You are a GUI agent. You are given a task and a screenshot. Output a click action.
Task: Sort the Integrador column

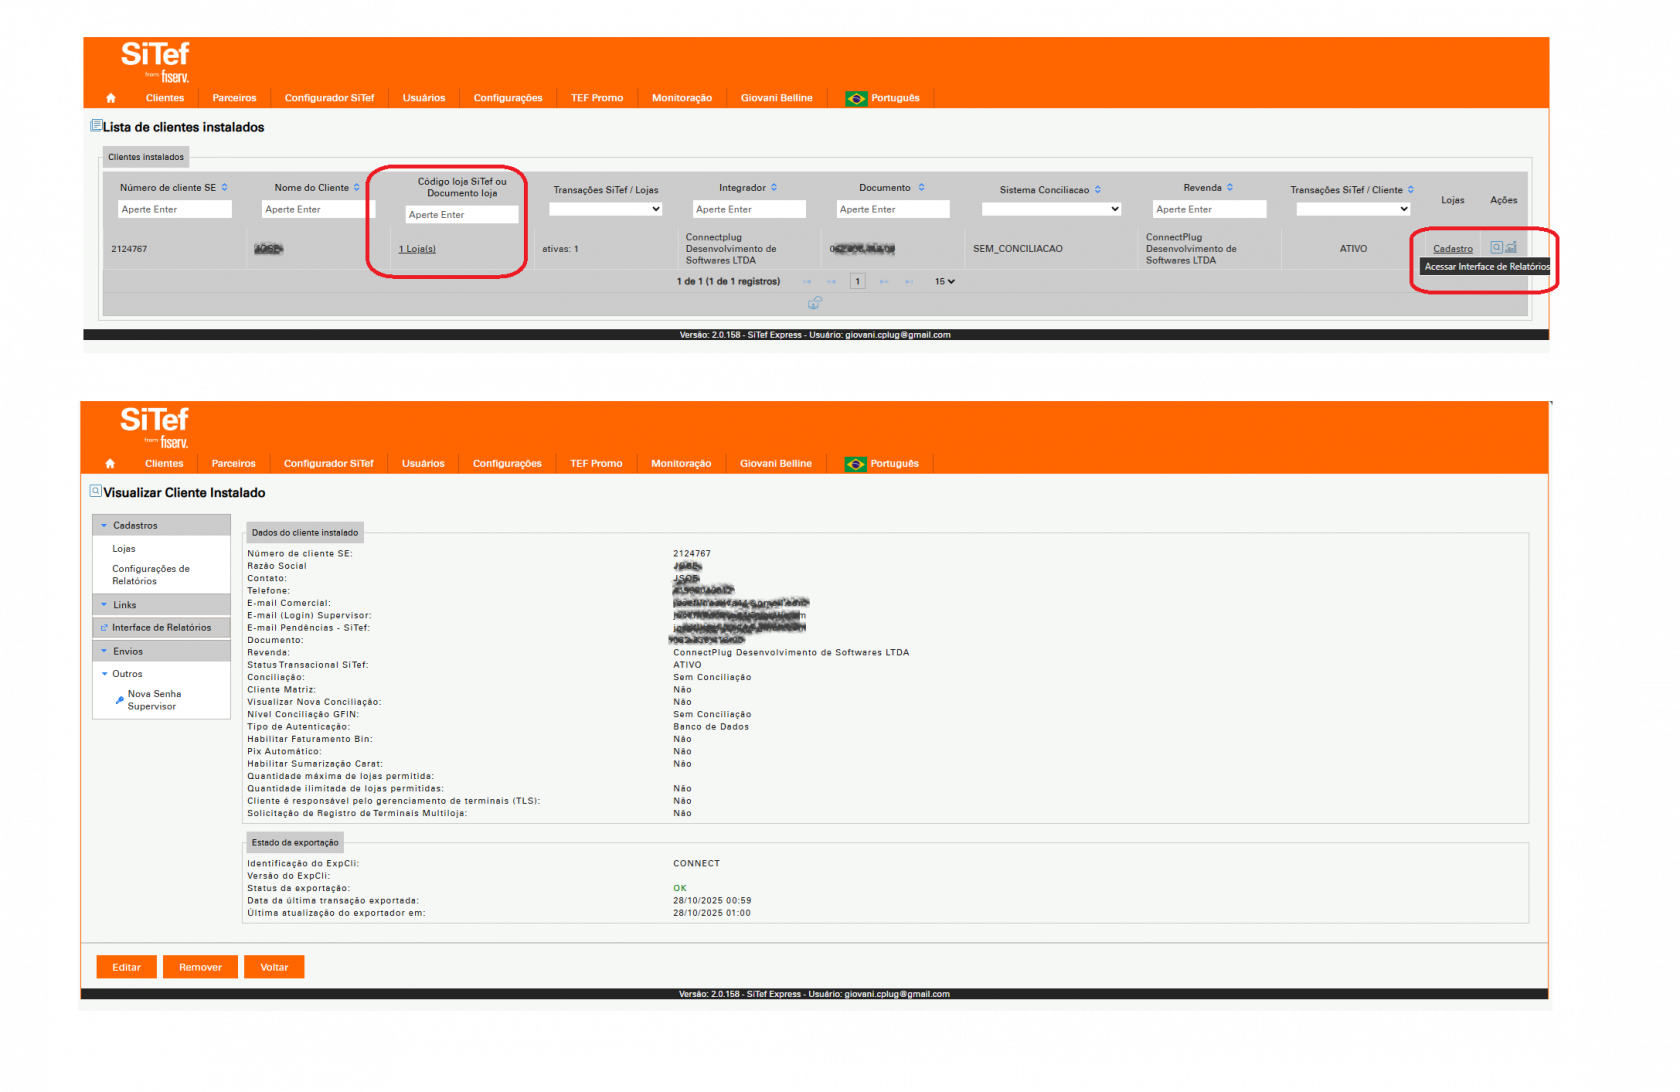(x=774, y=188)
